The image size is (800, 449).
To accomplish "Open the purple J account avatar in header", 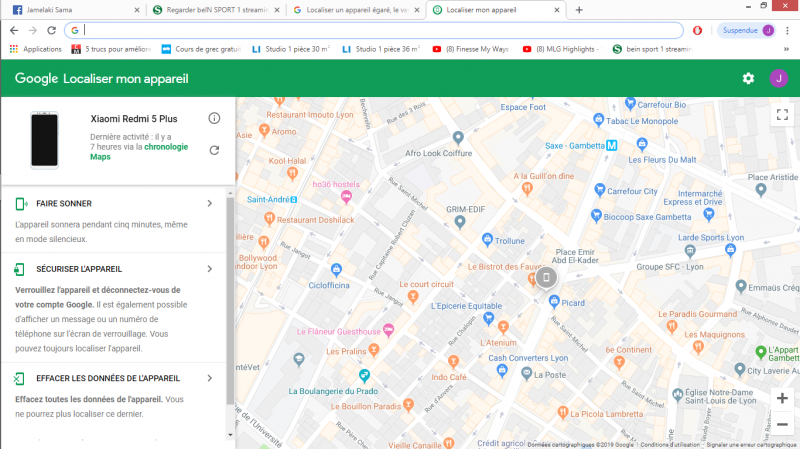I will pos(779,78).
